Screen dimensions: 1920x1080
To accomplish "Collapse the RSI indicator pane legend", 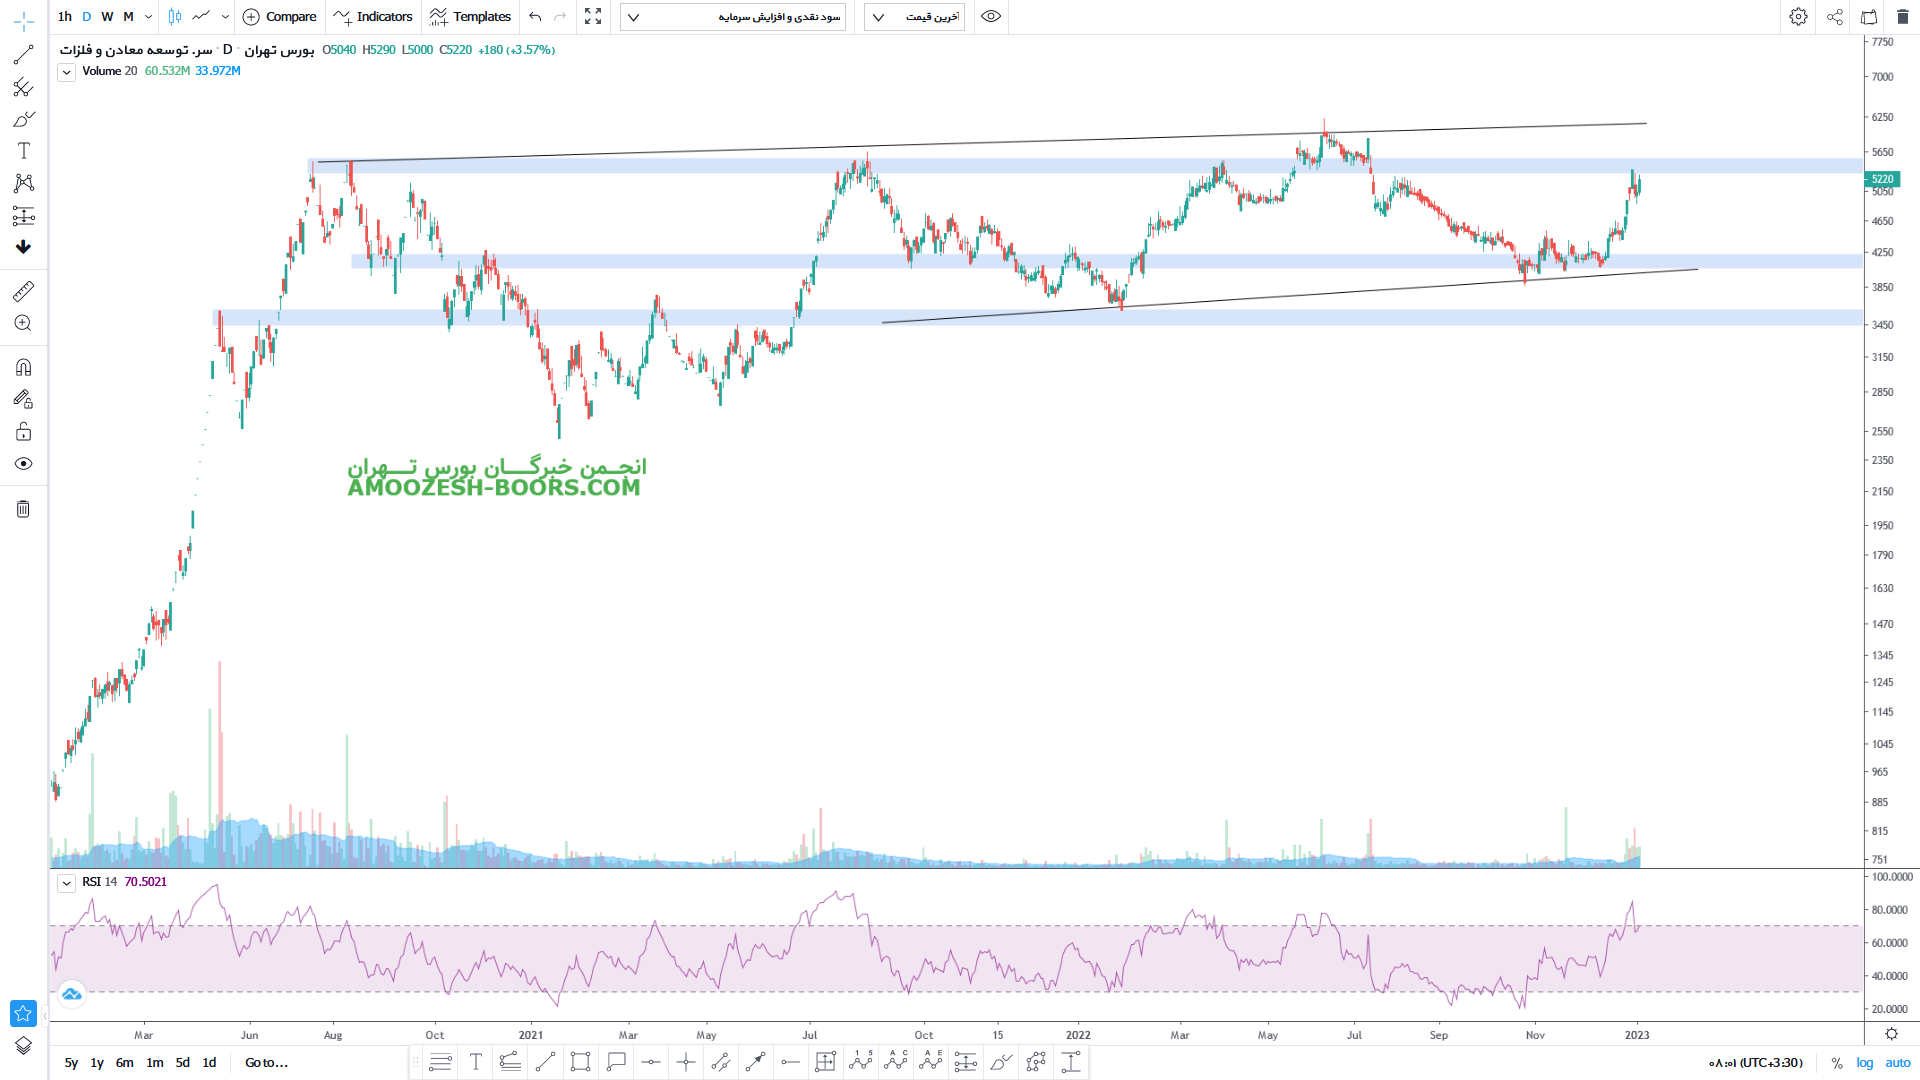I will coord(66,883).
